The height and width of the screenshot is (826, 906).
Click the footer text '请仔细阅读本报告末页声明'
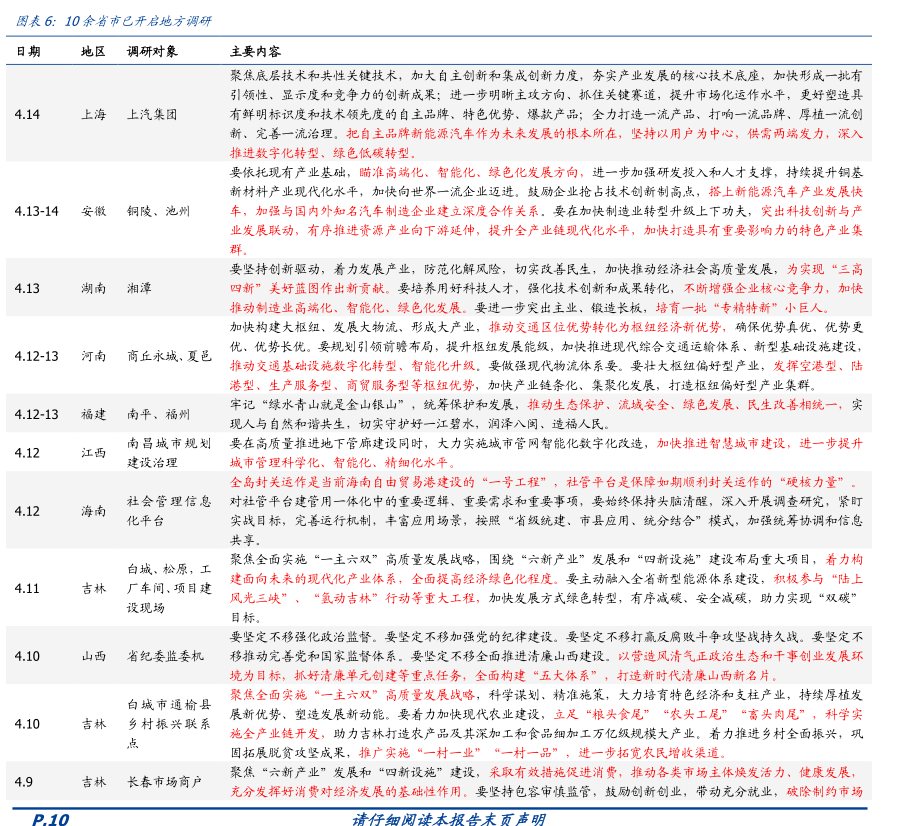[x=448, y=818]
